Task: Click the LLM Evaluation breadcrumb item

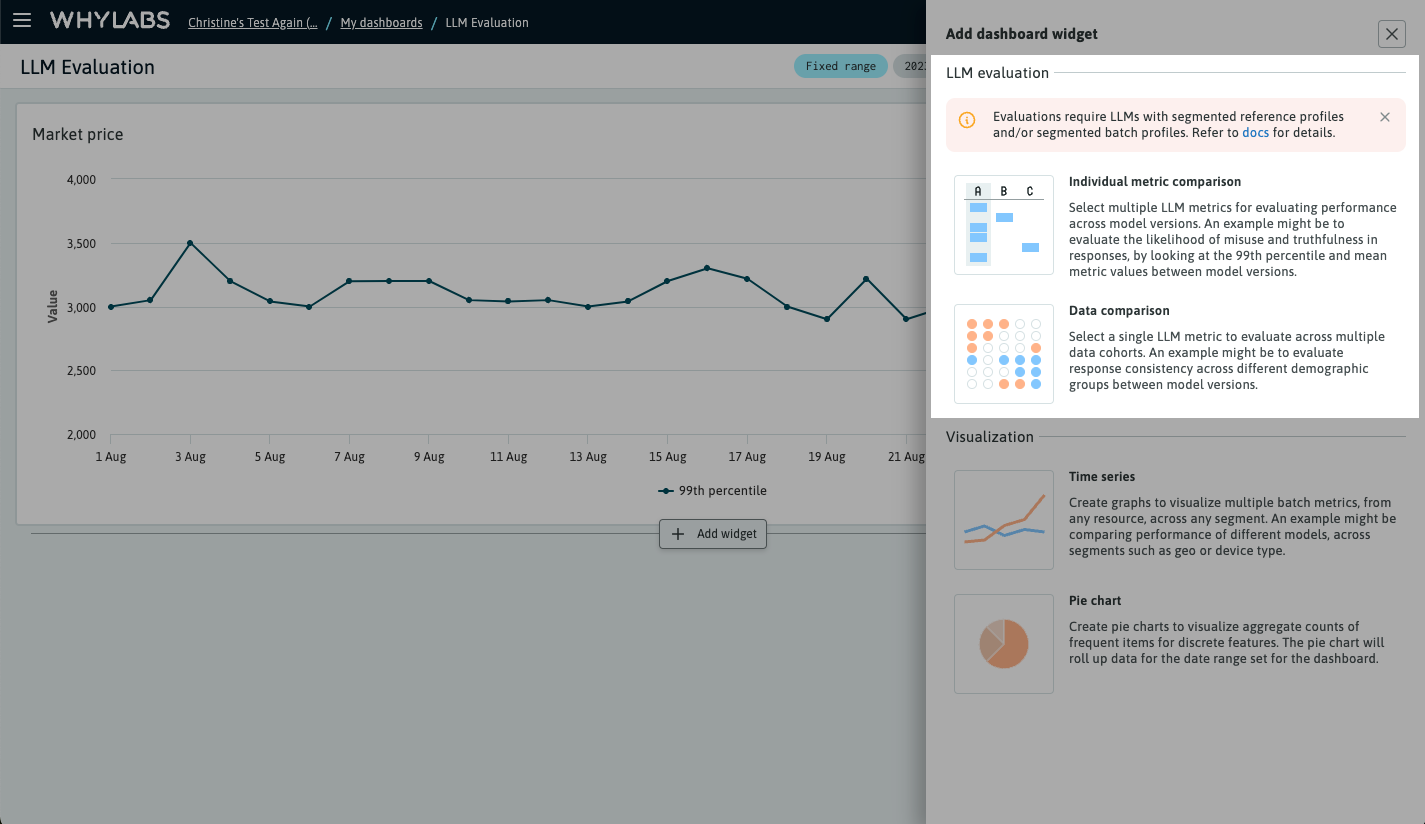Action: (487, 22)
